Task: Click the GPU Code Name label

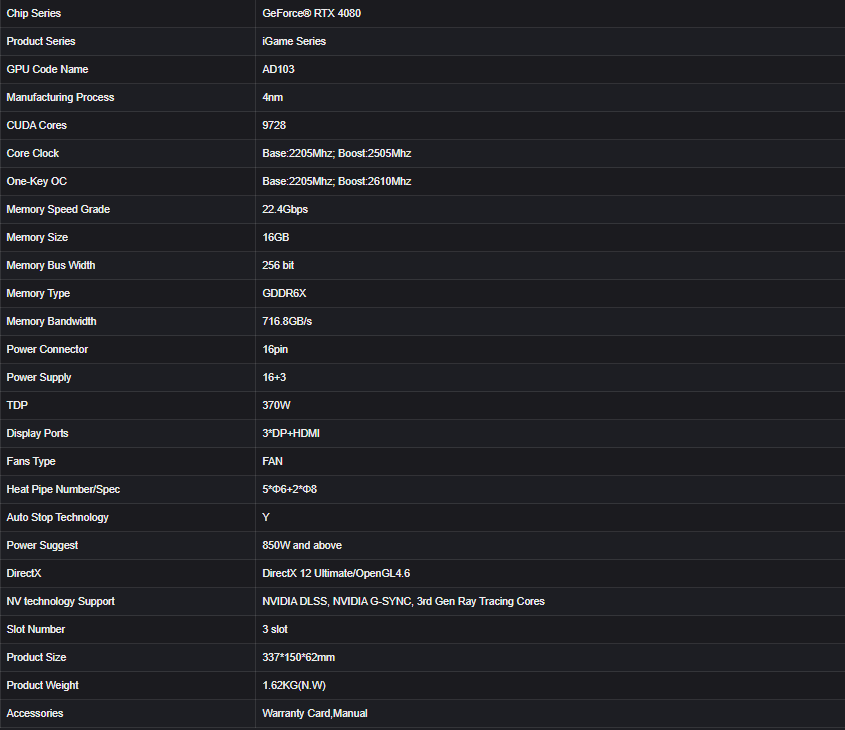Action: click(47, 70)
